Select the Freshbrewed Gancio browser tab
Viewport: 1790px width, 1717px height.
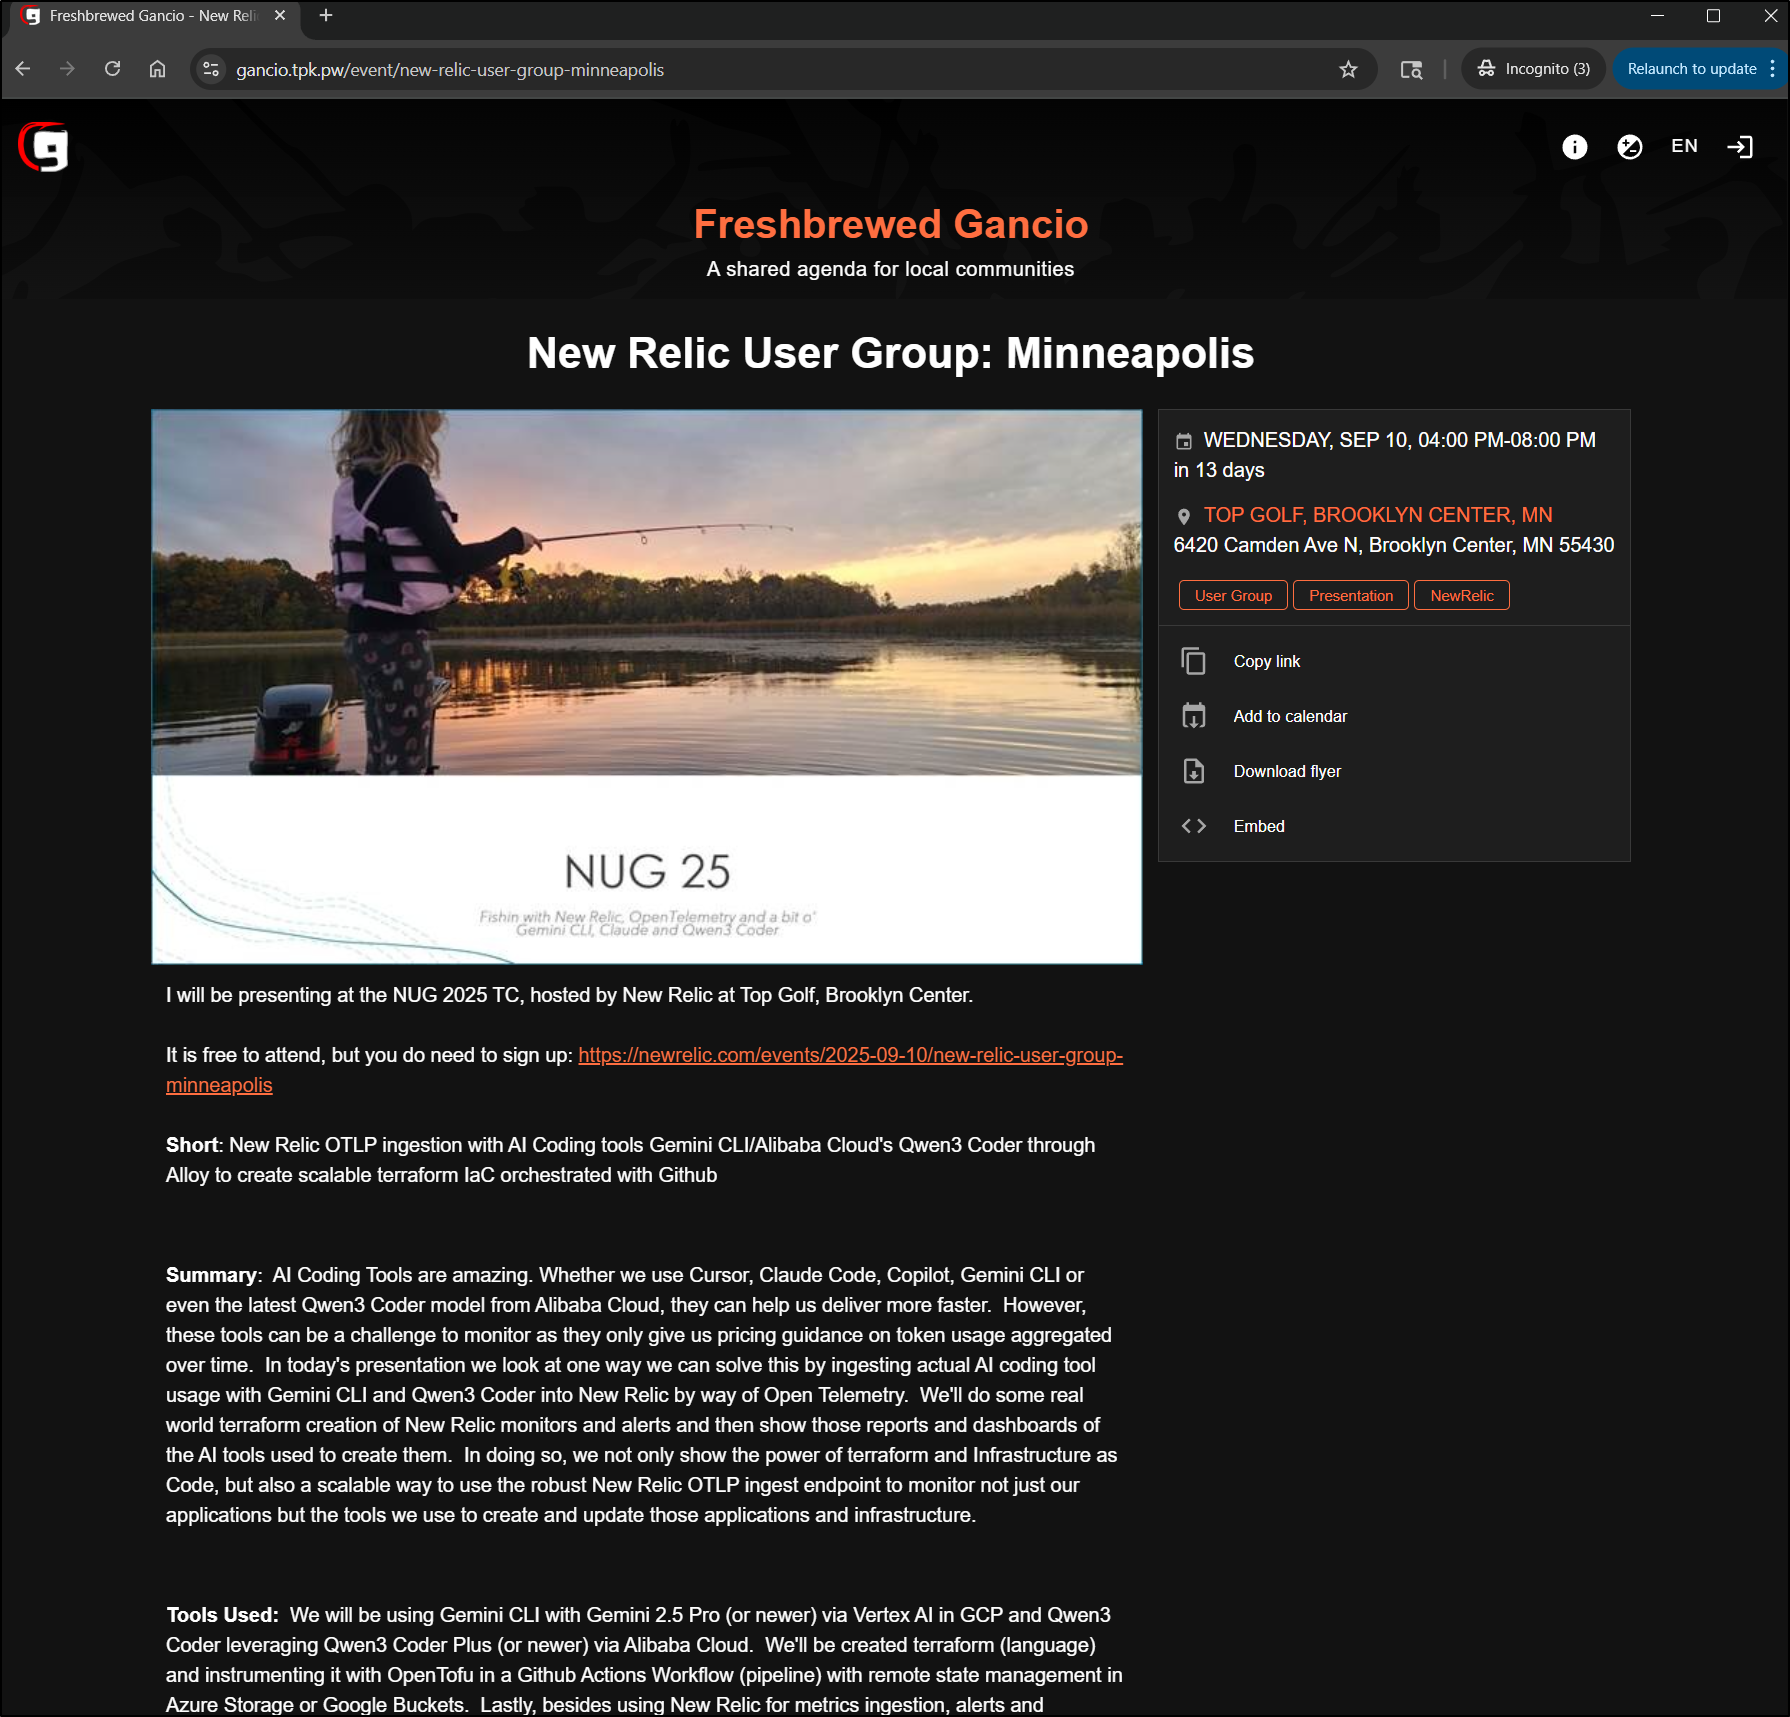153,16
